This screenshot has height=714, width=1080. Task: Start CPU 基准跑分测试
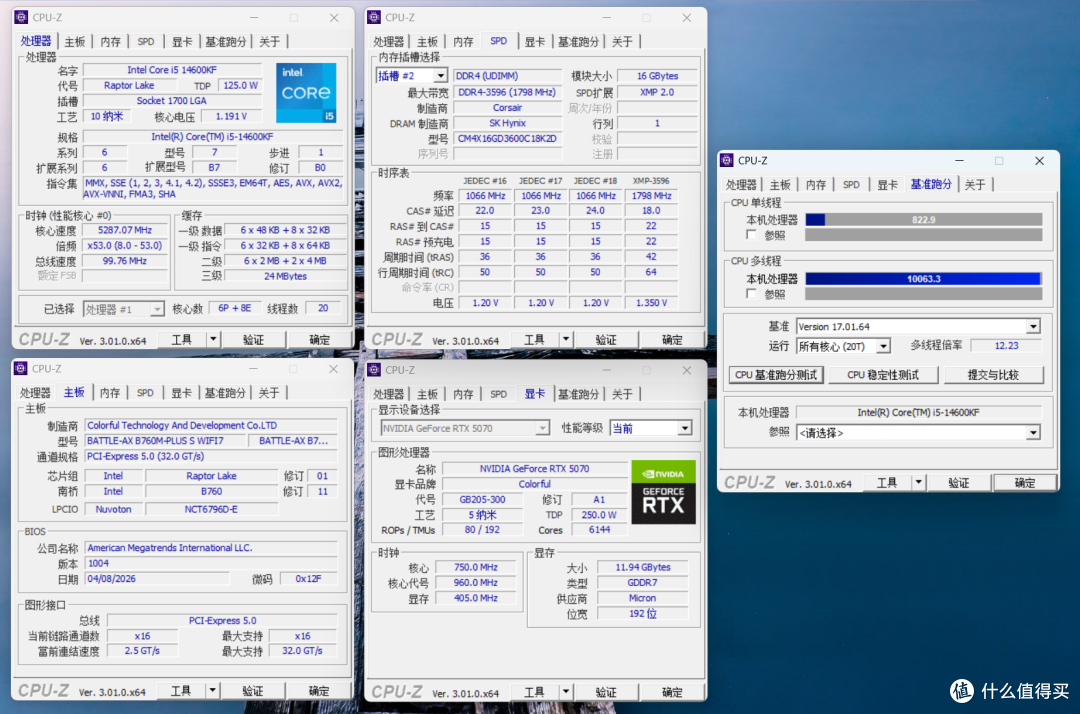(776, 375)
